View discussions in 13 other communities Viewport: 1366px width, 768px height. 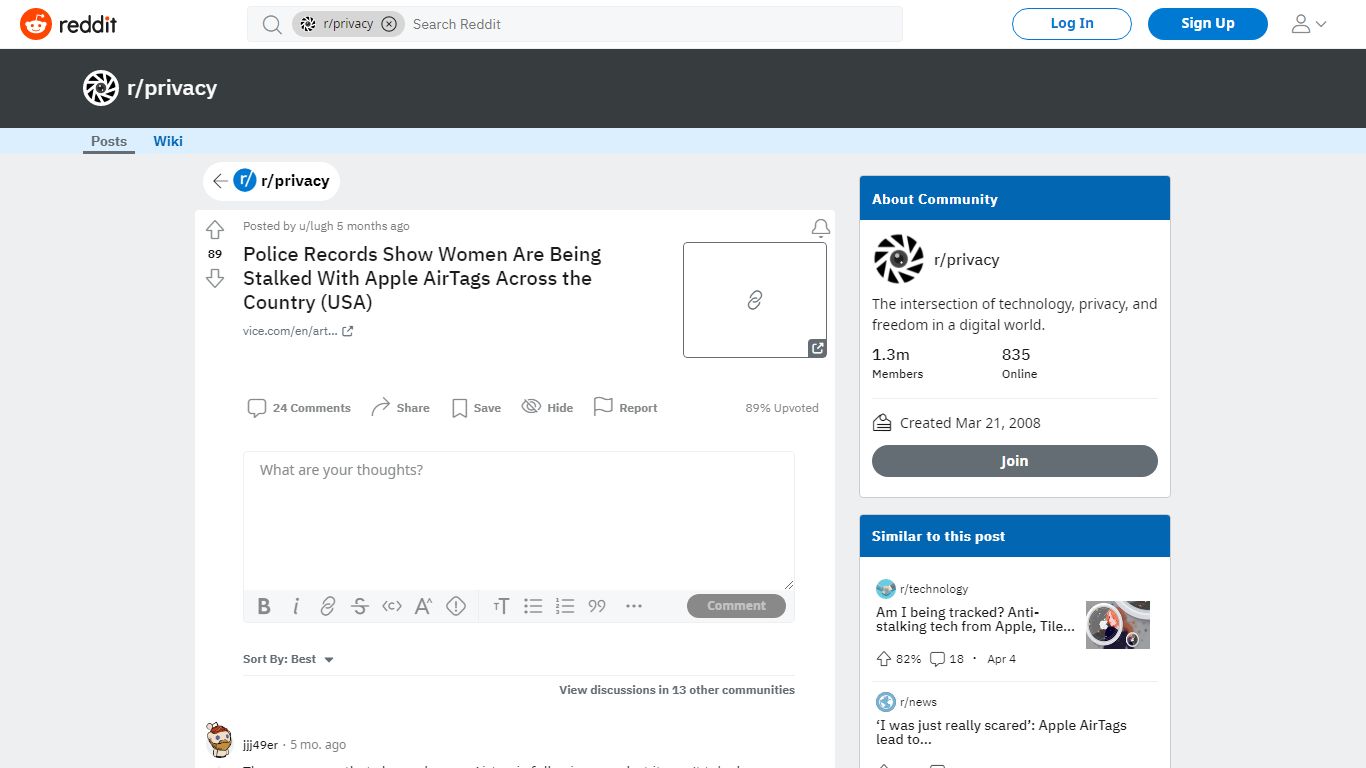click(677, 690)
